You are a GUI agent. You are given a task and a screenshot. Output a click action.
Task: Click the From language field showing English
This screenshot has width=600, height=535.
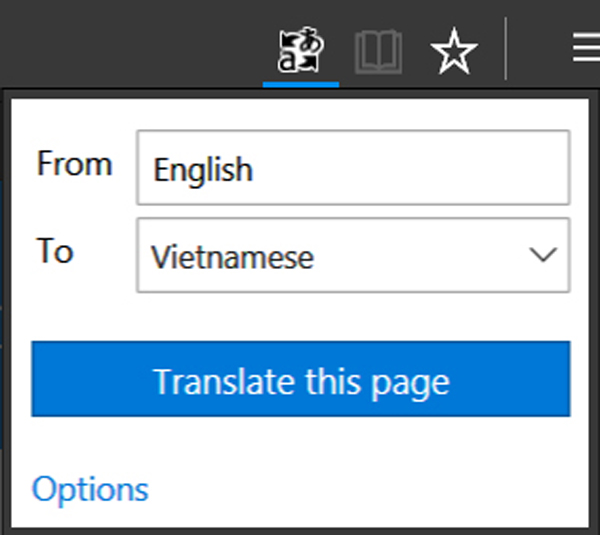coord(352,168)
